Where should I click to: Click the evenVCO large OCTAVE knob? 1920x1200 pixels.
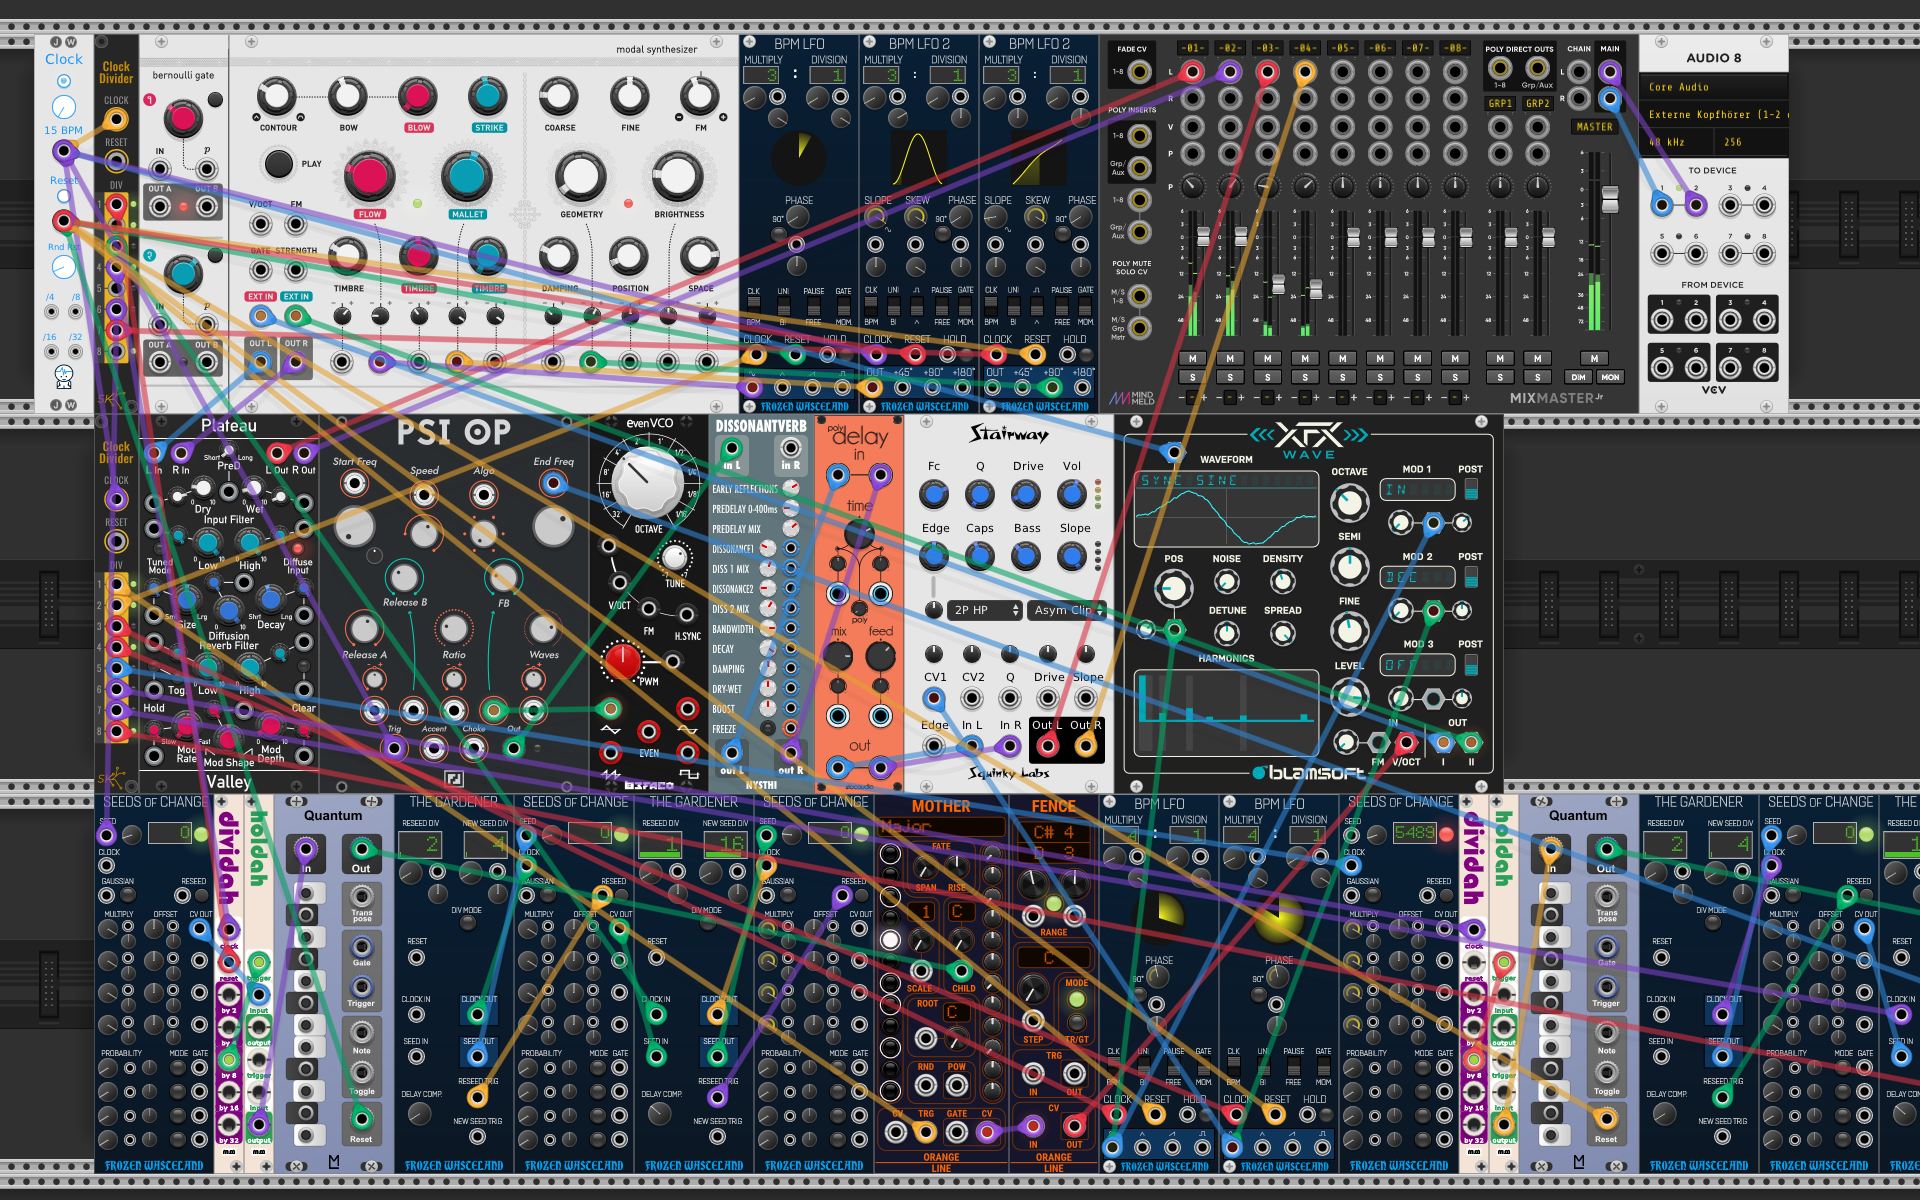[647, 481]
